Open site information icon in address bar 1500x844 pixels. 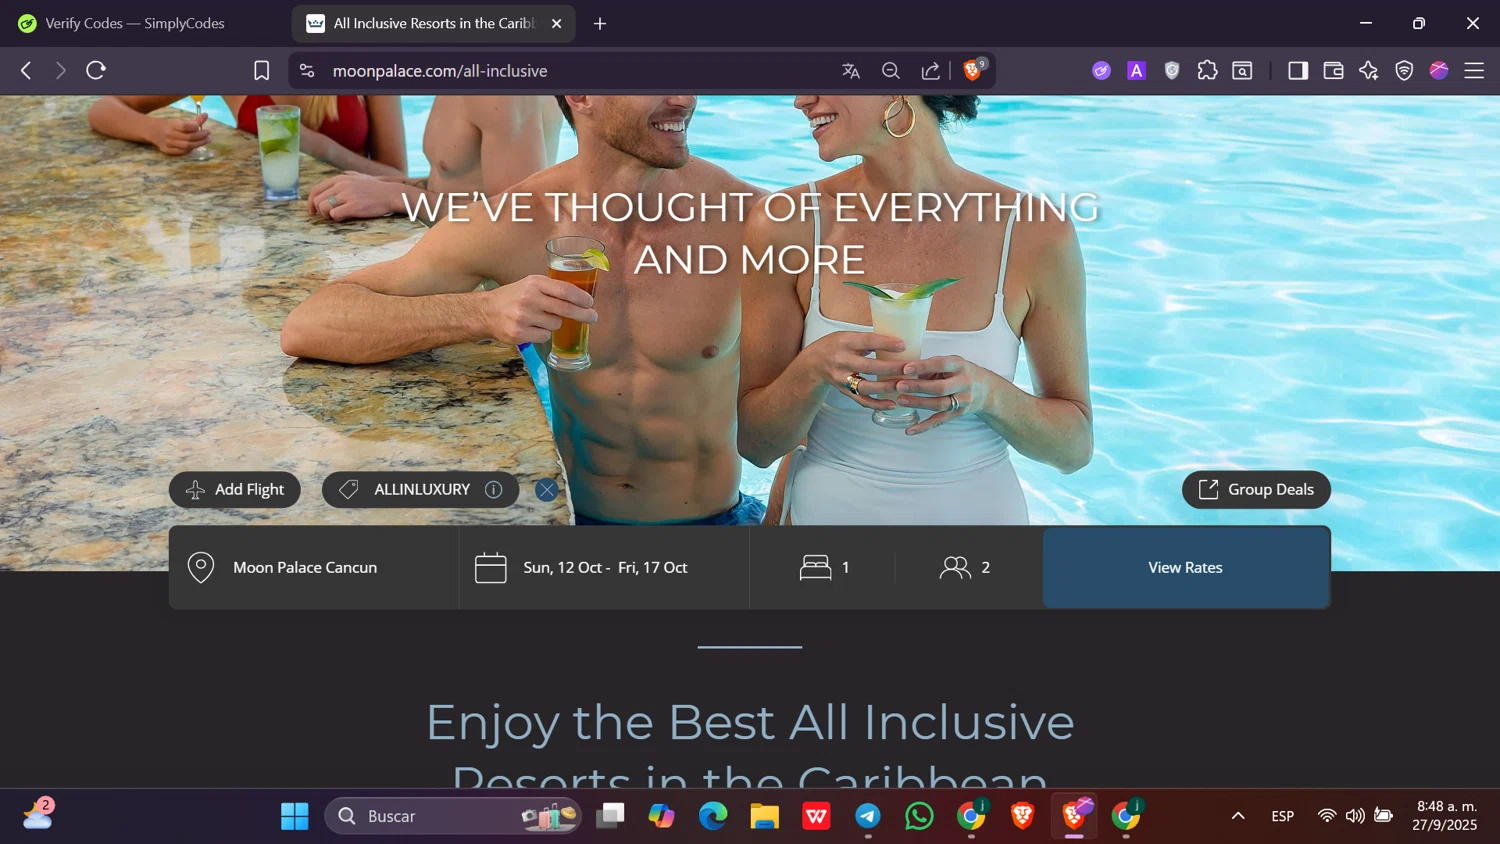tap(307, 70)
